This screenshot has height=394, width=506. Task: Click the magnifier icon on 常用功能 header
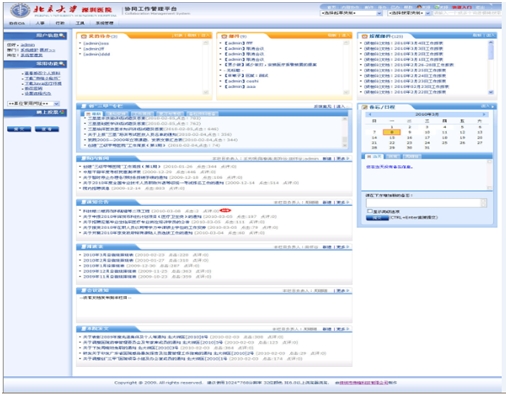tap(62, 63)
